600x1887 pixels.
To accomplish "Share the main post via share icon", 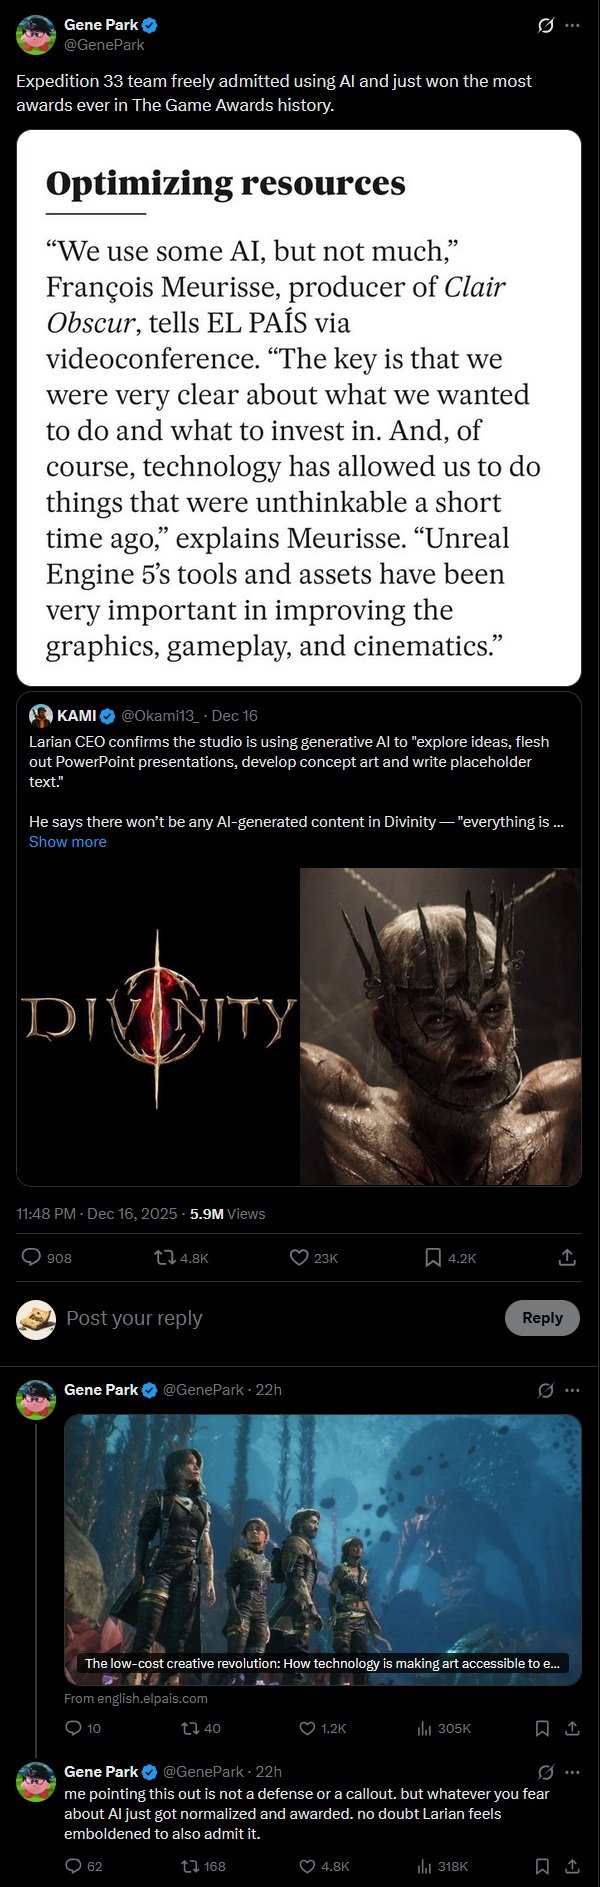I will pos(567,1257).
